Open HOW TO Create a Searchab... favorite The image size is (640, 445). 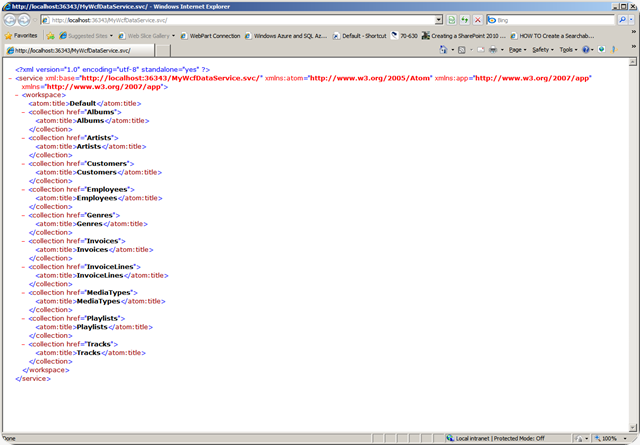[552, 36]
